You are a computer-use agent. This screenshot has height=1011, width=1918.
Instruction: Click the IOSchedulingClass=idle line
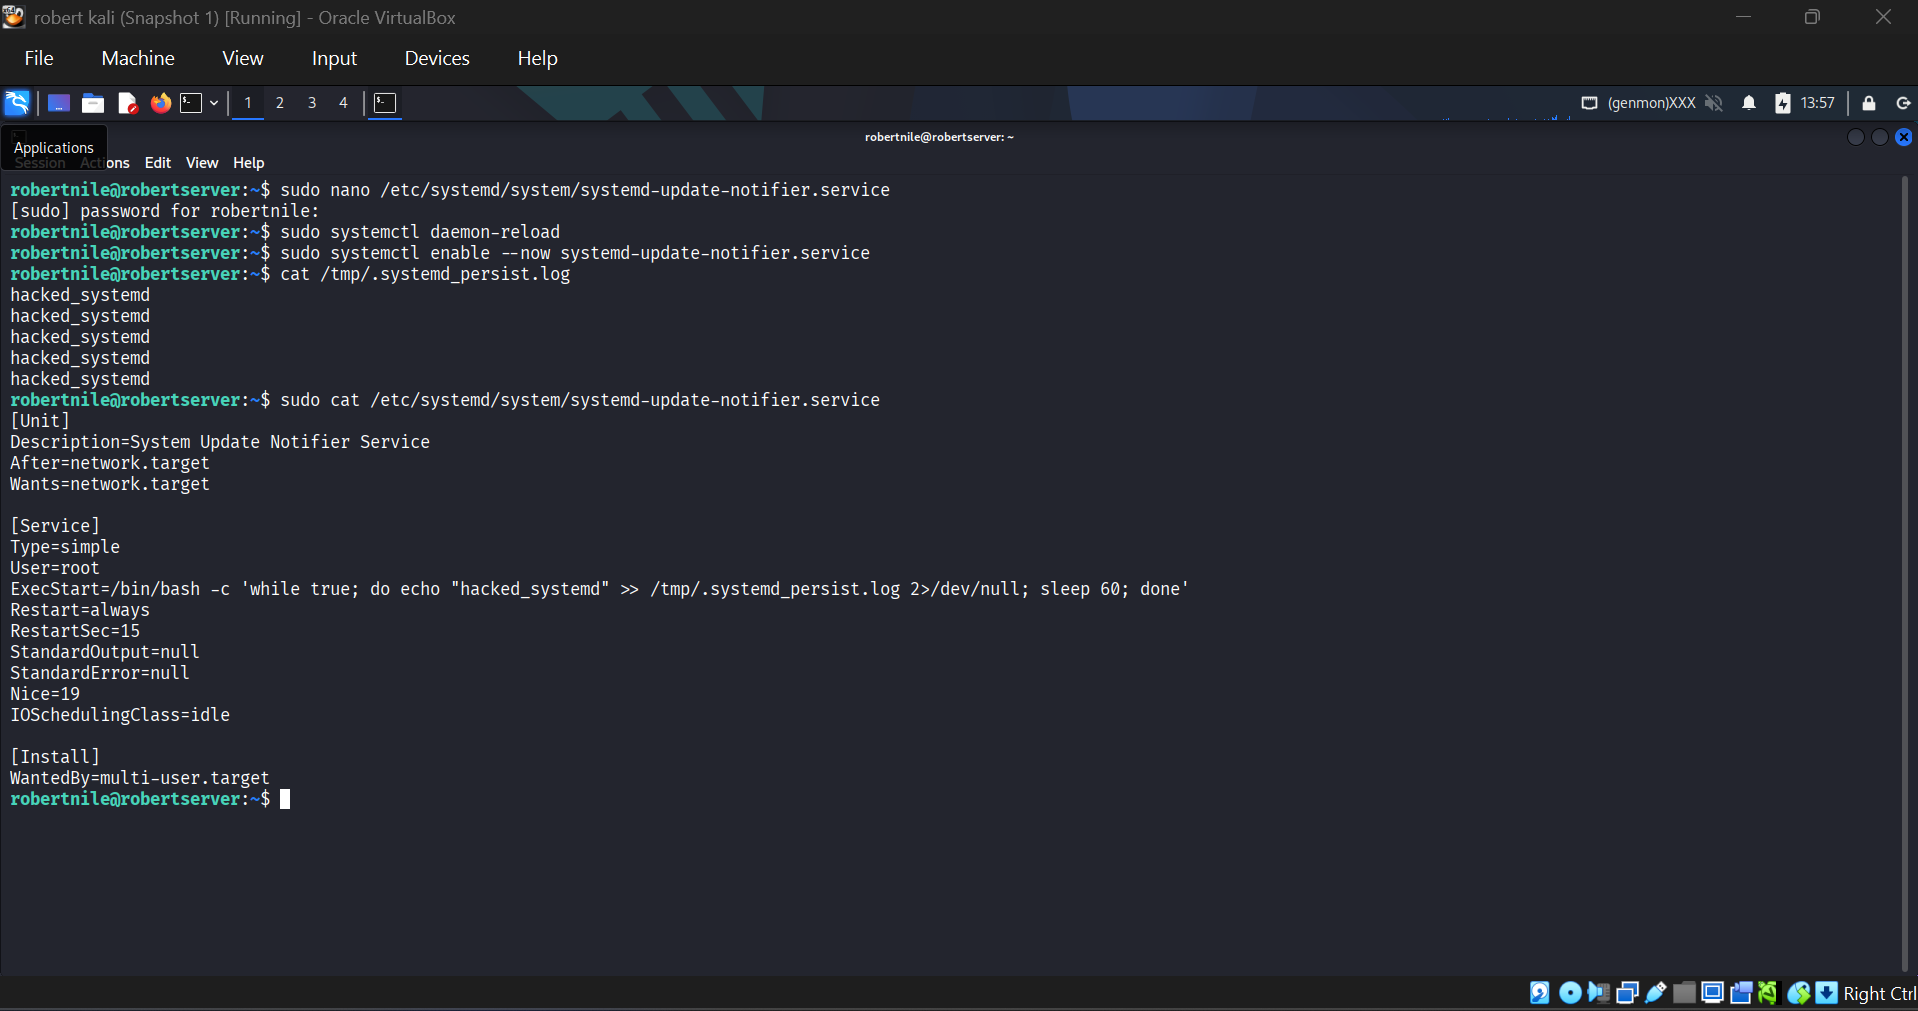[x=120, y=715]
